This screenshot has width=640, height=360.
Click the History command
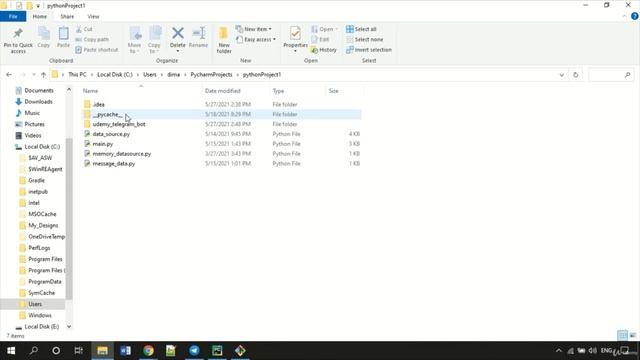tap(324, 50)
